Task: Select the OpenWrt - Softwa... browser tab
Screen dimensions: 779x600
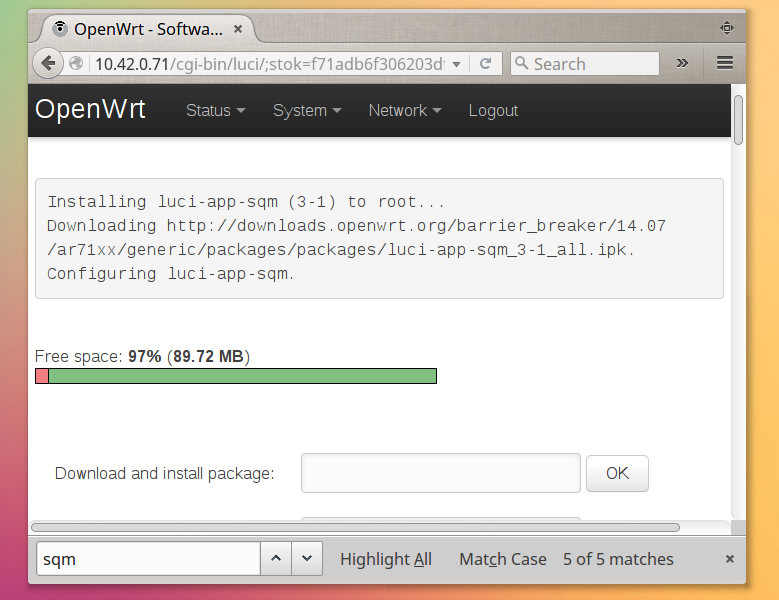Action: point(147,29)
